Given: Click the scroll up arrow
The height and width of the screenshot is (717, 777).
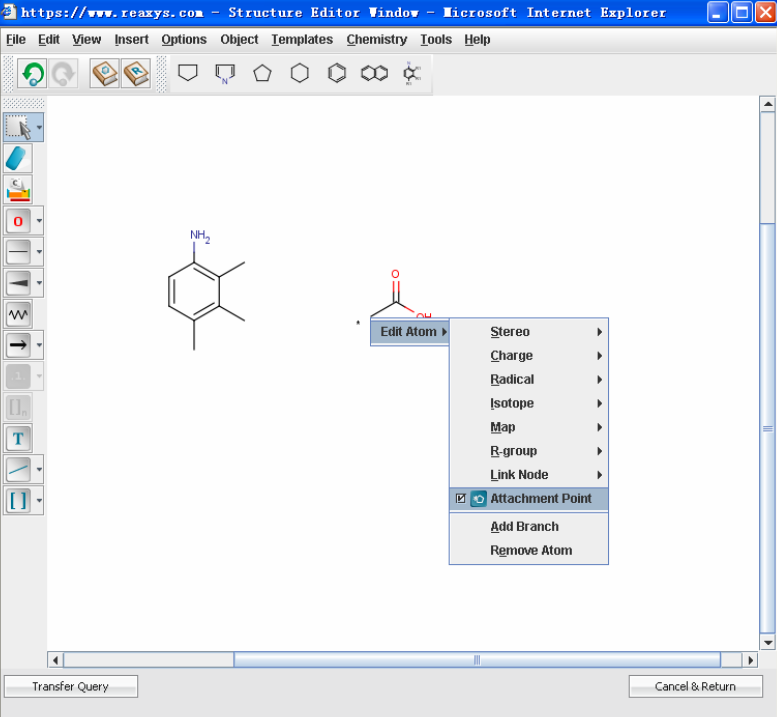Looking at the screenshot, I should point(768,104).
